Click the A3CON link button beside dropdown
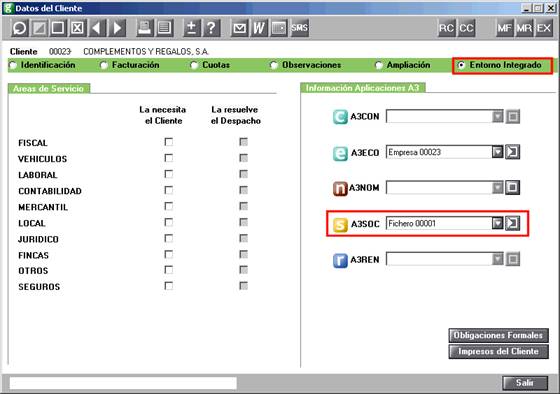The height and width of the screenshot is (394, 560). [x=512, y=116]
